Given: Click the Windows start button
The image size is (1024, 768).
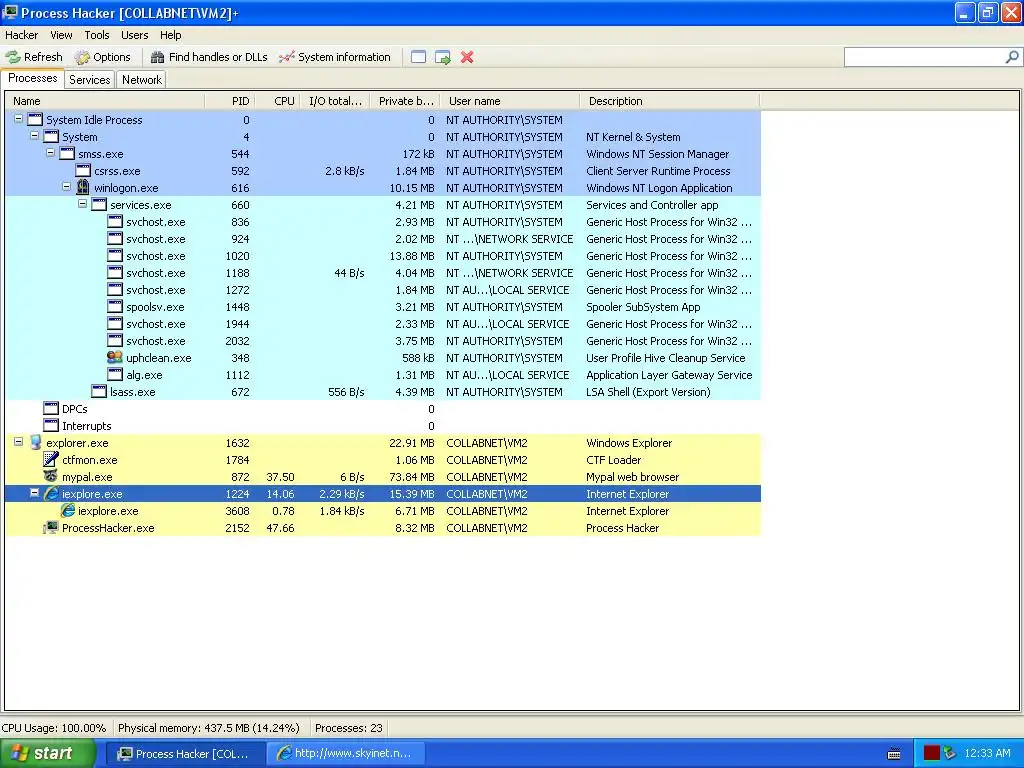Looking at the screenshot, I should tap(48, 753).
